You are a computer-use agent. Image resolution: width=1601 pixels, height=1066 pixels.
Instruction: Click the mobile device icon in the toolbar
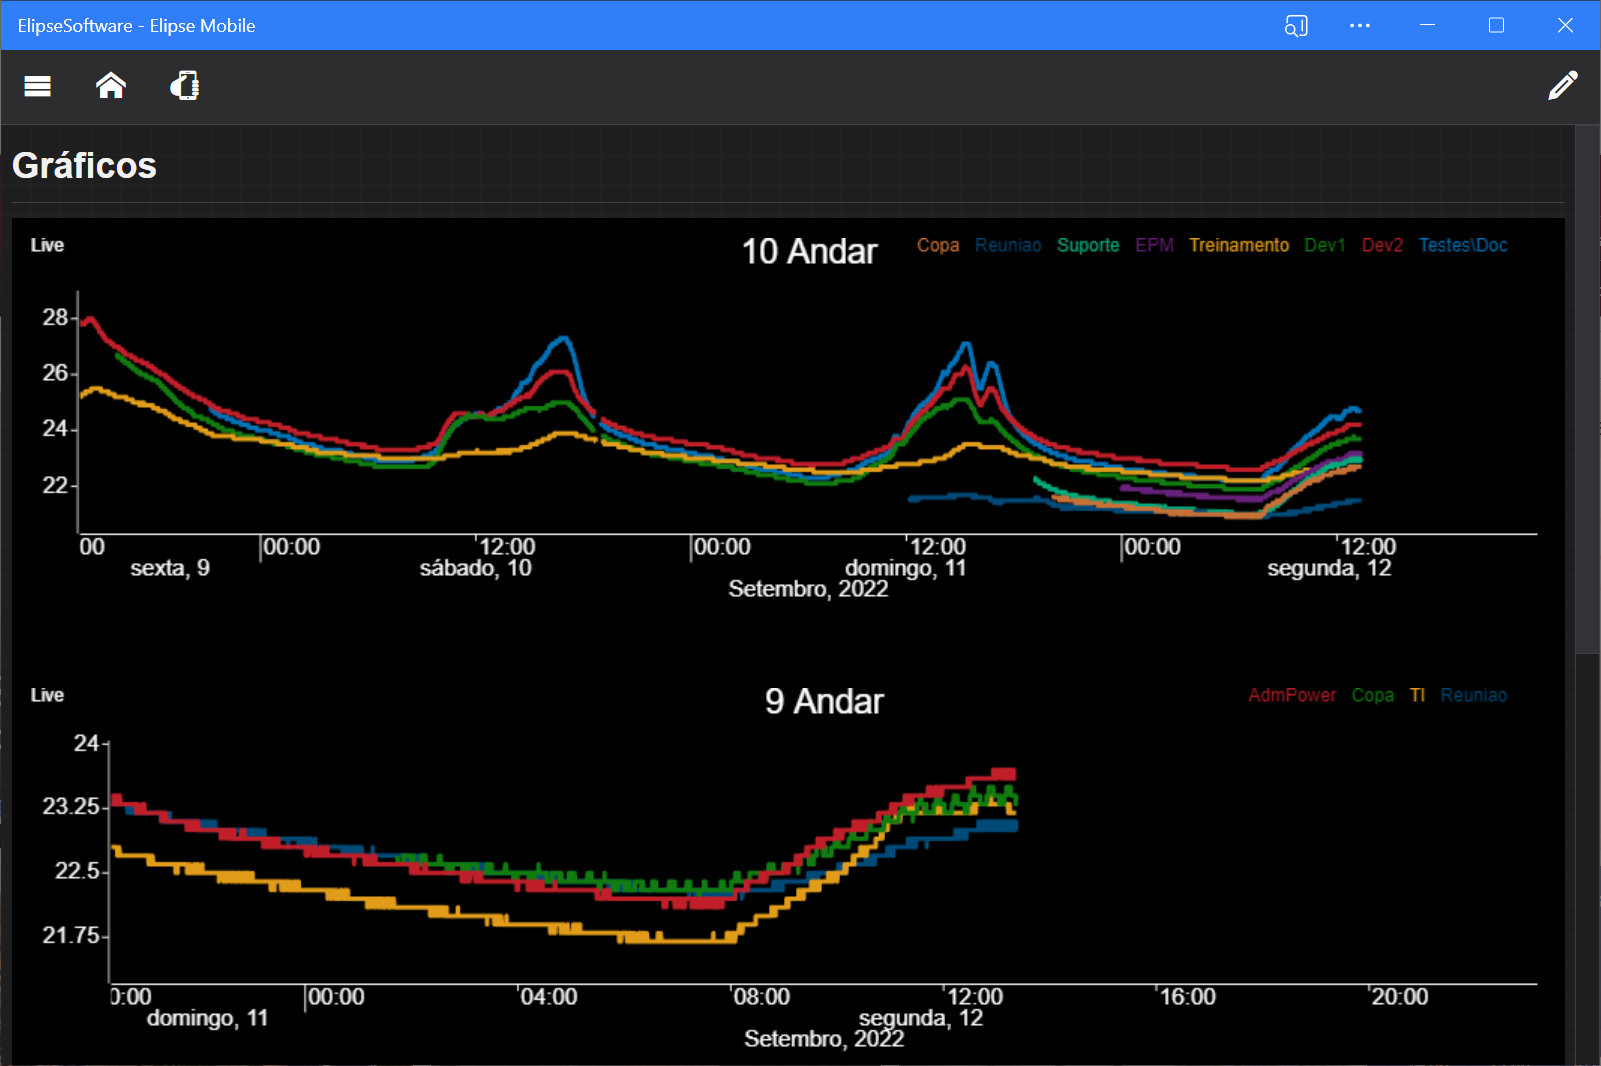click(184, 86)
